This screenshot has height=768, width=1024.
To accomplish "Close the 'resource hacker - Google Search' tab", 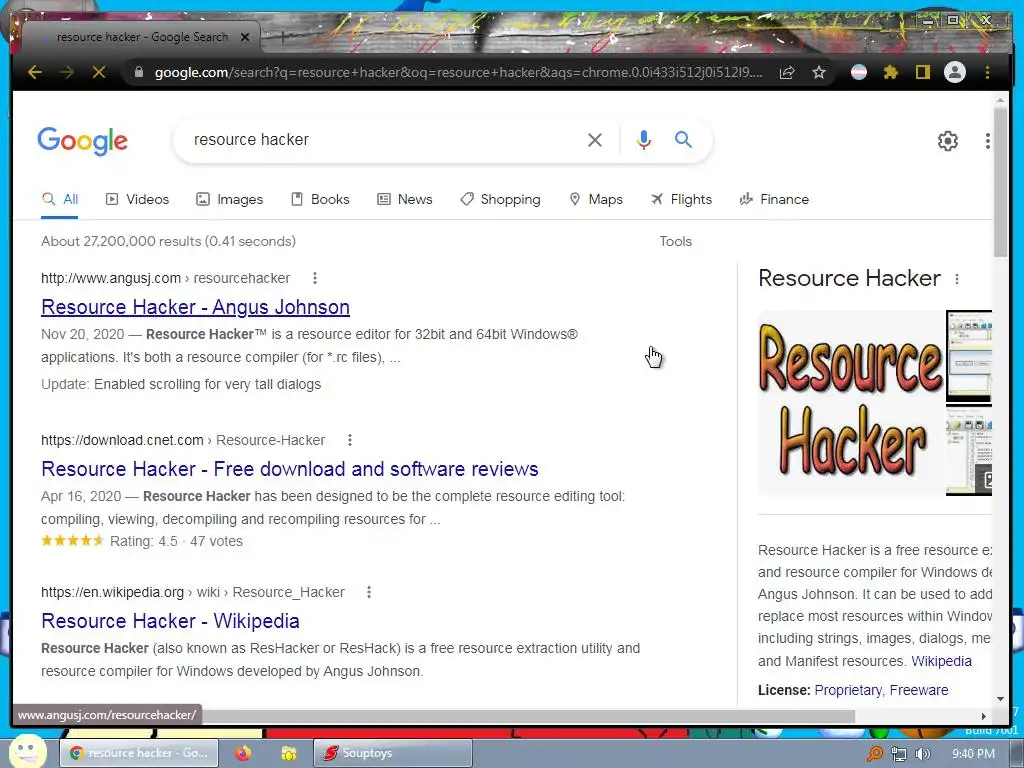I will coord(245,37).
